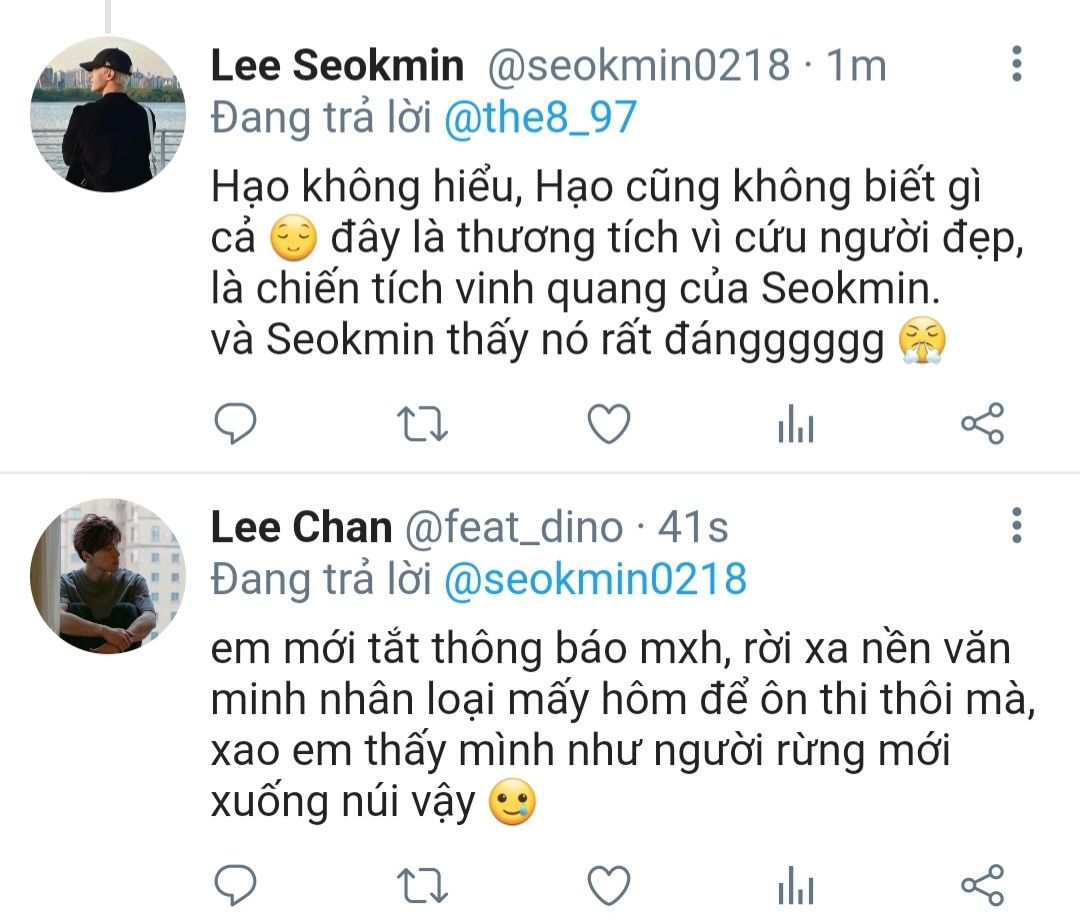Open the @feat_dino handle
This screenshot has height=920, width=1080.
514,527
